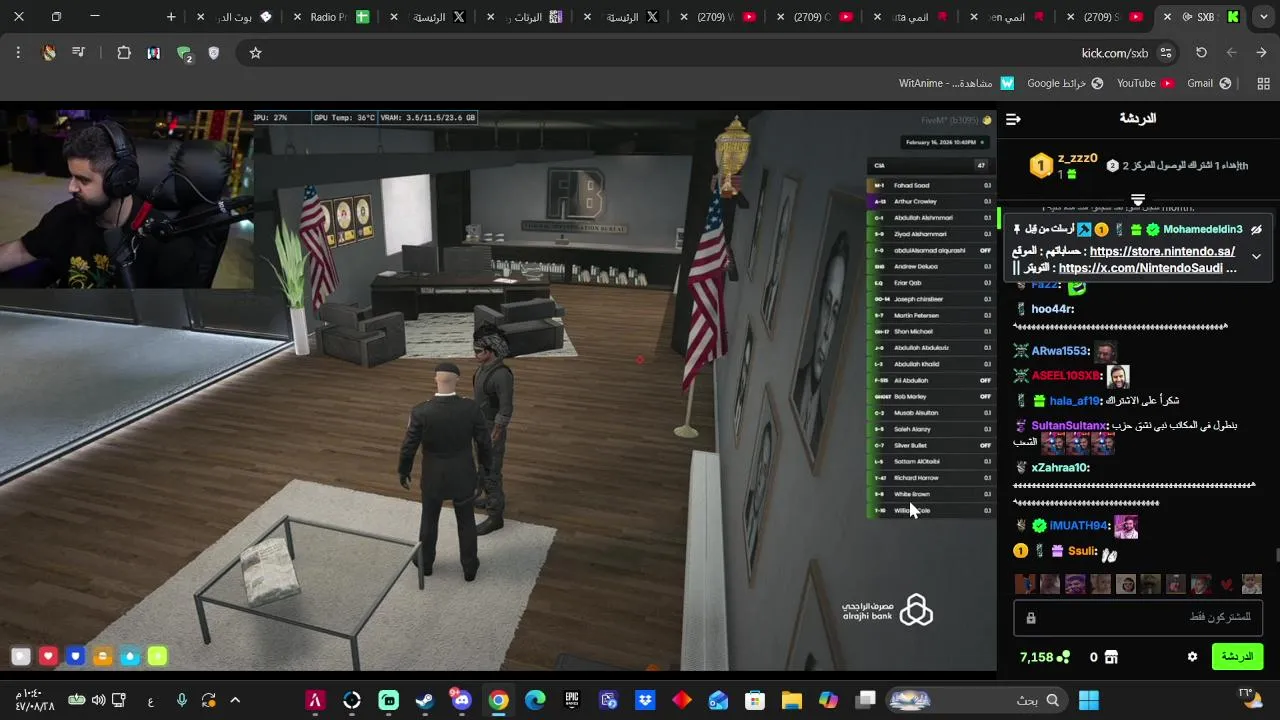Screen dimensions: 1280x720
Task: Click chat username IMUATH94
Action: pos(1080,526)
